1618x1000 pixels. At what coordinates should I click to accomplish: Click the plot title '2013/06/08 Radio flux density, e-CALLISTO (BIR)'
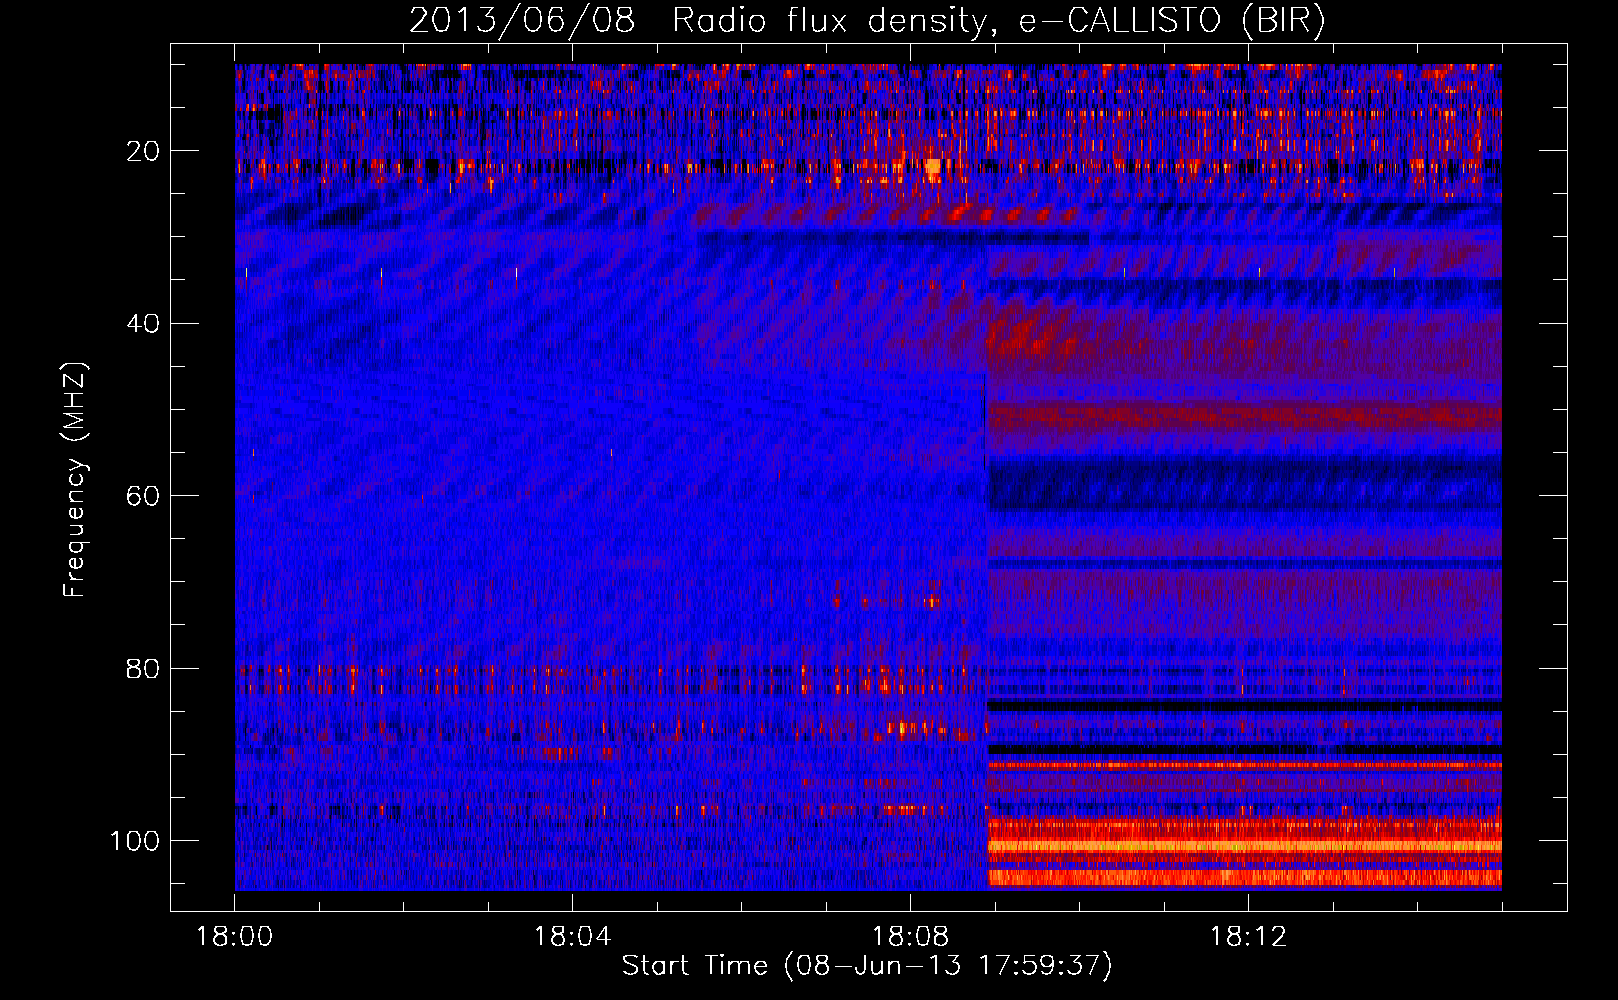click(x=867, y=21)
